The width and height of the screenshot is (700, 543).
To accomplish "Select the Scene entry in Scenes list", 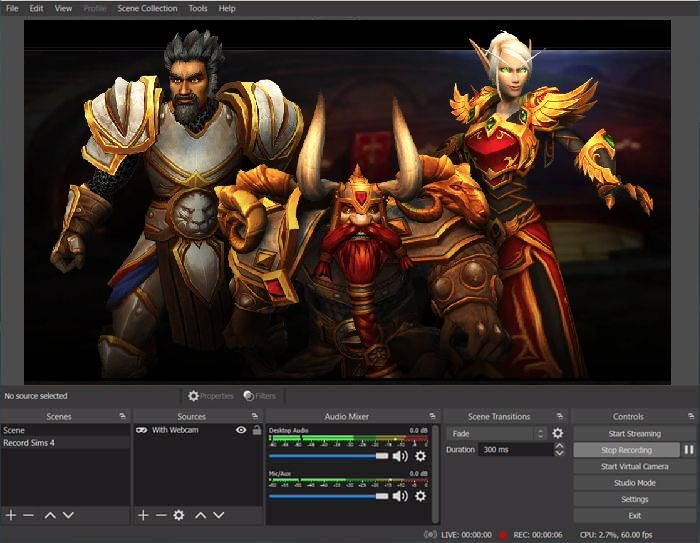I will point(65,430).
